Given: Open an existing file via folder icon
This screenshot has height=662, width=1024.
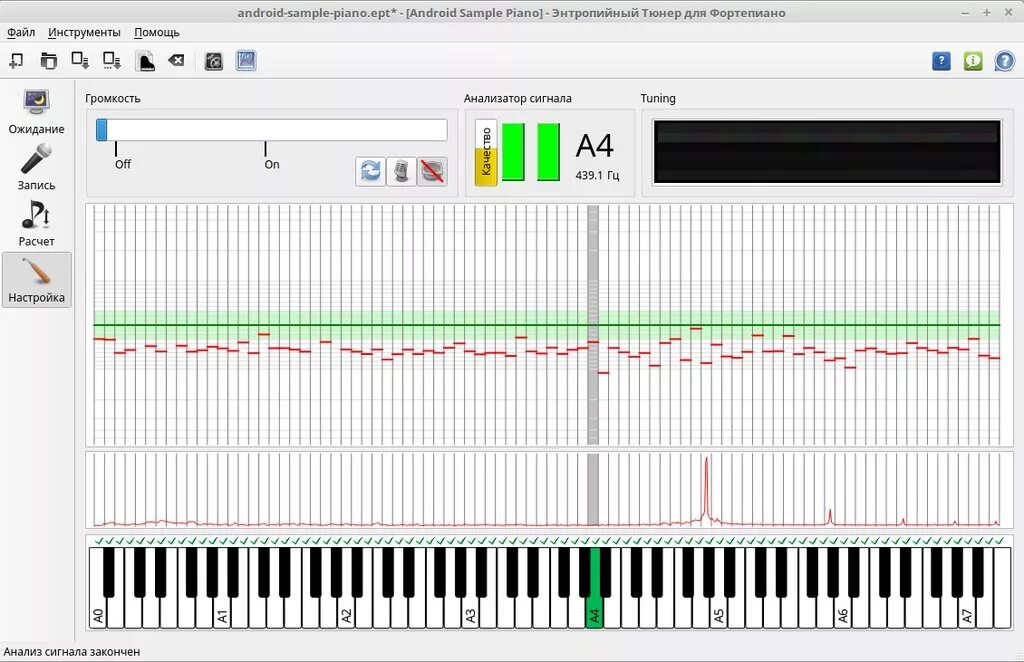Looking at the screenshot, I should [48, 61].
